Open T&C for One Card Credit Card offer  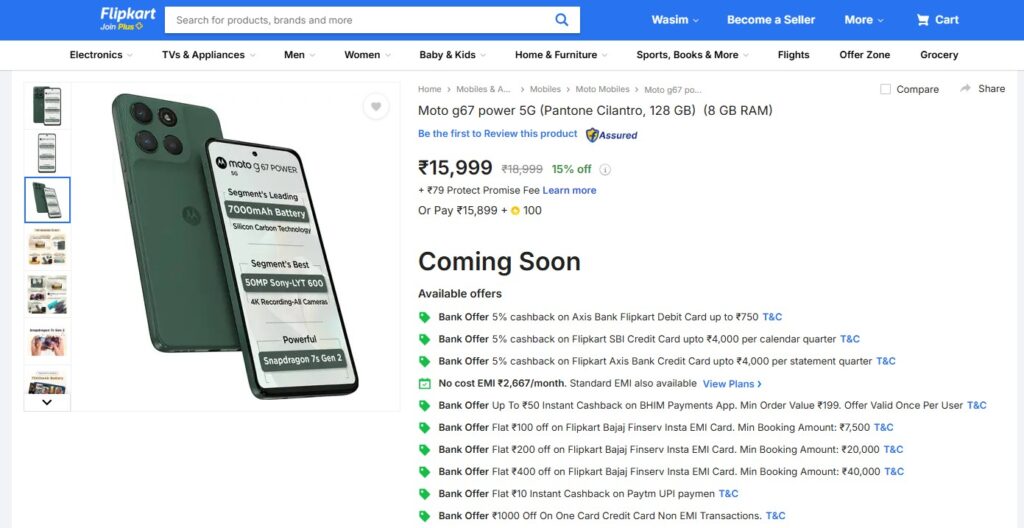point(775,516)
